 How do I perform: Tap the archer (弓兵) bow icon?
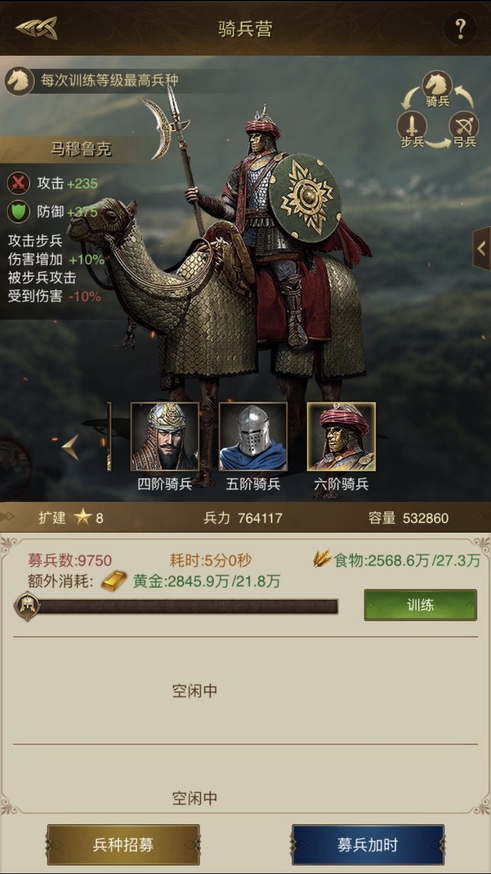(464, 125)
